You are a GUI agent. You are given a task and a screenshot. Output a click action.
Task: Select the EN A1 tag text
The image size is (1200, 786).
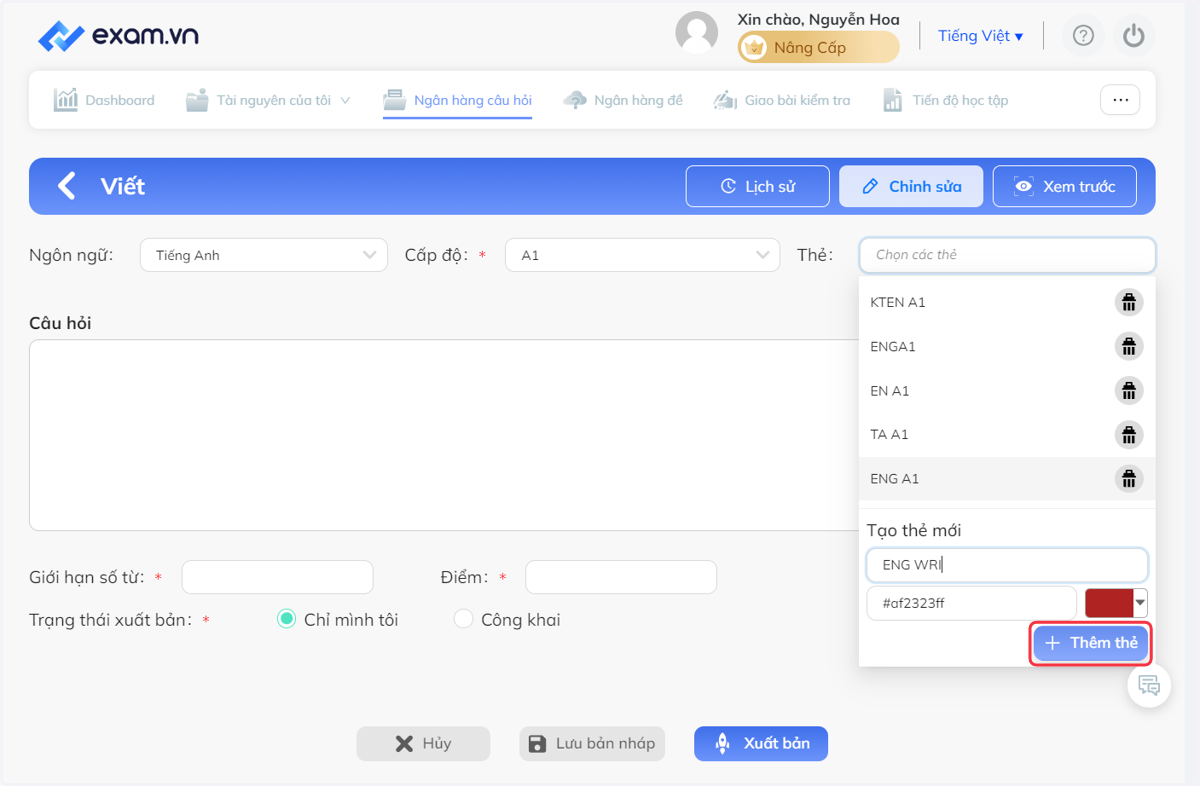tap(890, 390)
